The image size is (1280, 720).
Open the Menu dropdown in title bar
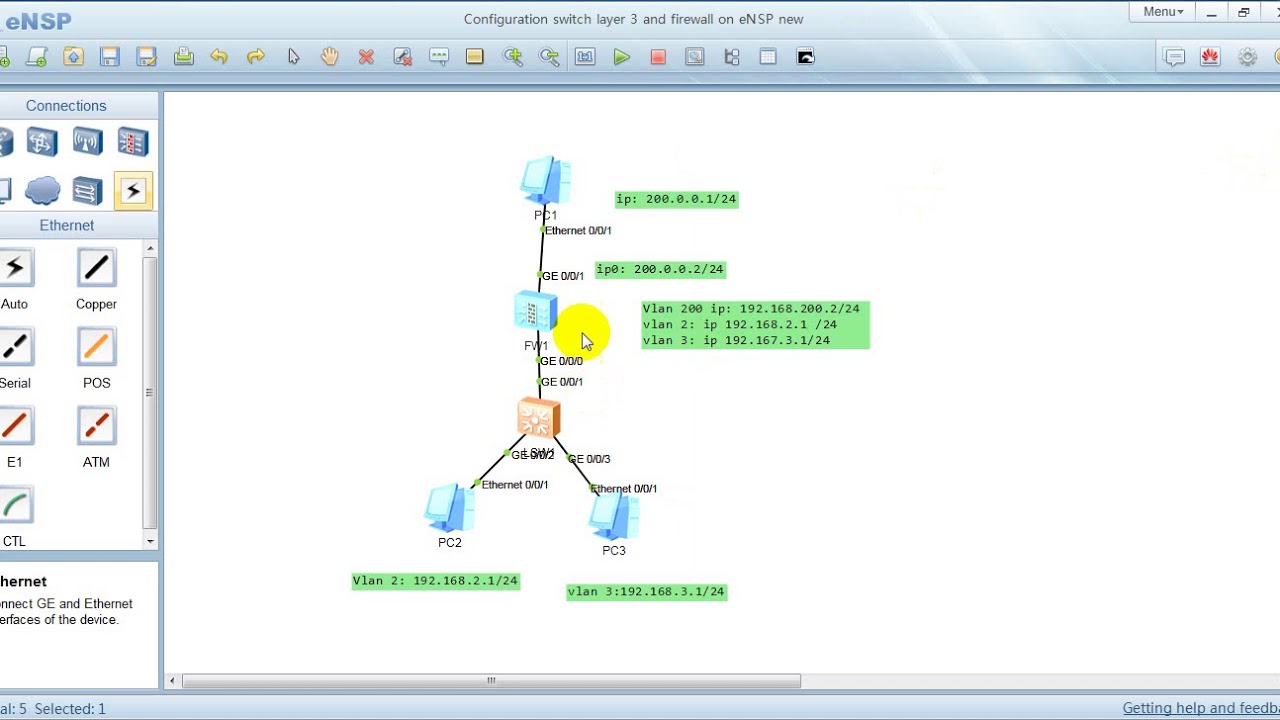tap(1161, 11)
